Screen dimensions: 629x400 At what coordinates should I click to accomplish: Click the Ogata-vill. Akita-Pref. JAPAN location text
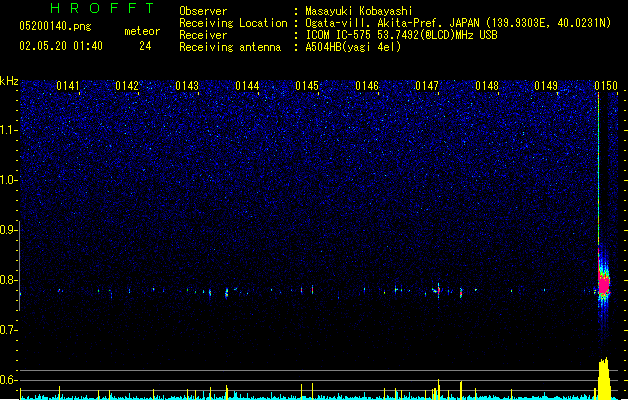[x=458, y=23]
